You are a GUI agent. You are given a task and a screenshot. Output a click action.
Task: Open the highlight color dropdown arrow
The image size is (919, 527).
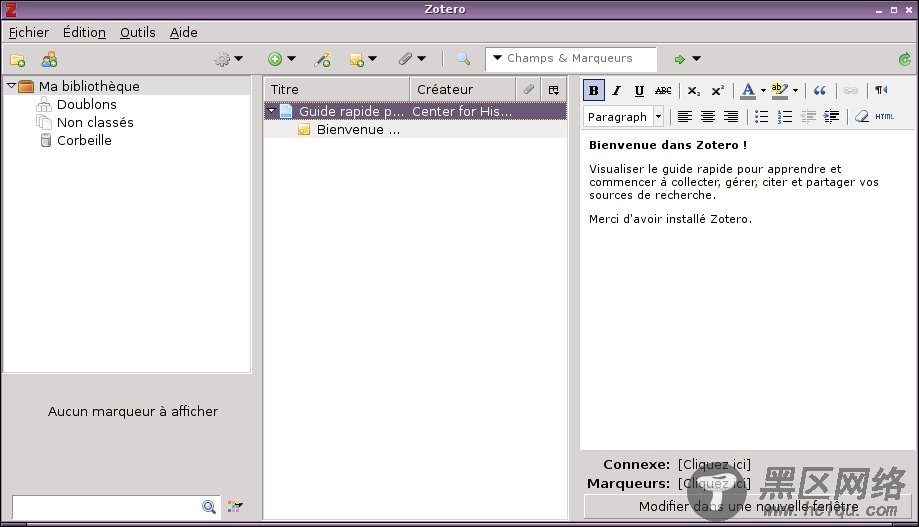[x=795, y=90]
